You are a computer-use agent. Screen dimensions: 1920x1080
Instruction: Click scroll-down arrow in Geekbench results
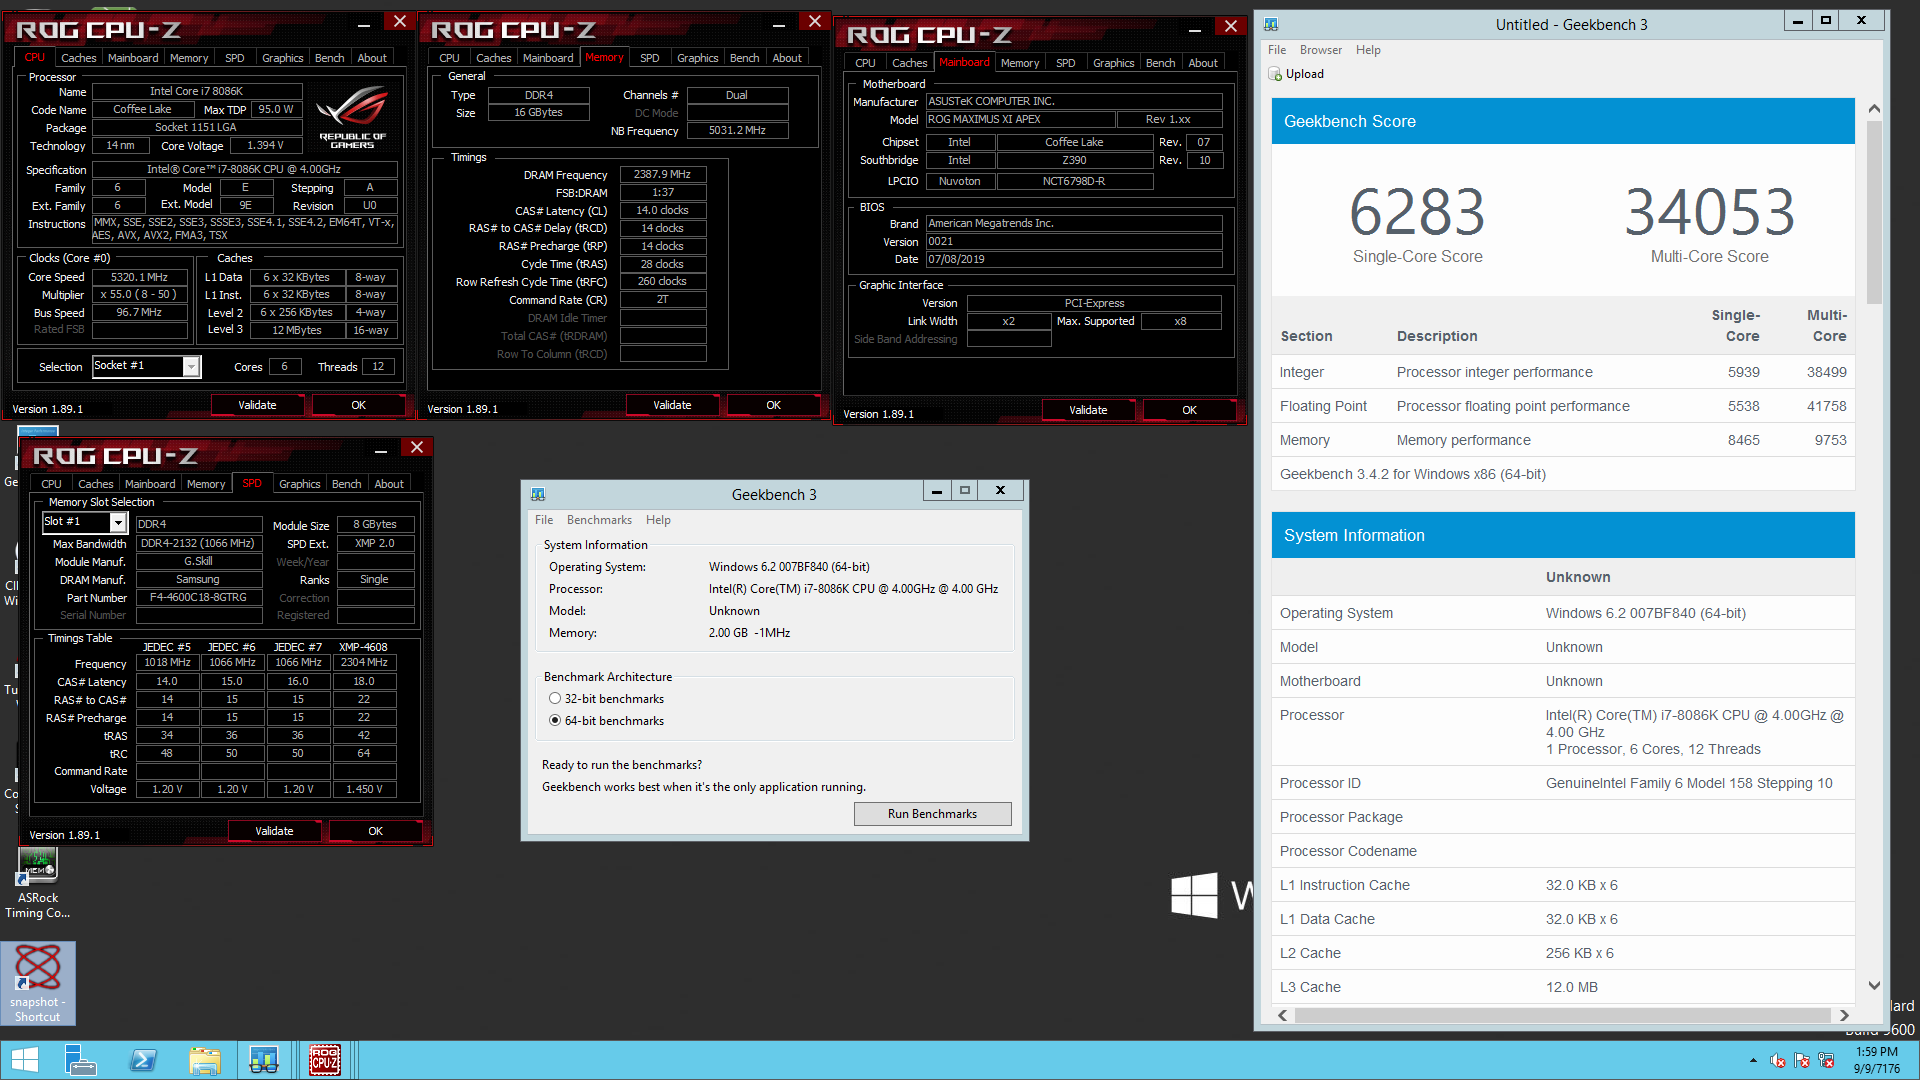click(1874, 986)
